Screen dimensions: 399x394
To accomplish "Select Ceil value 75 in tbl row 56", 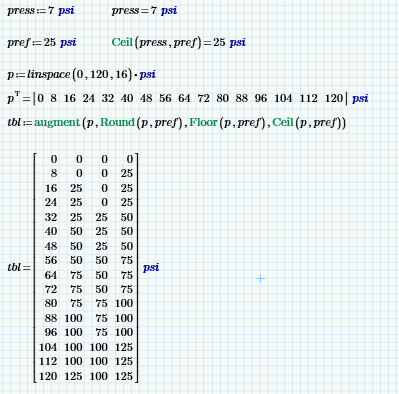I will [127, 260].
